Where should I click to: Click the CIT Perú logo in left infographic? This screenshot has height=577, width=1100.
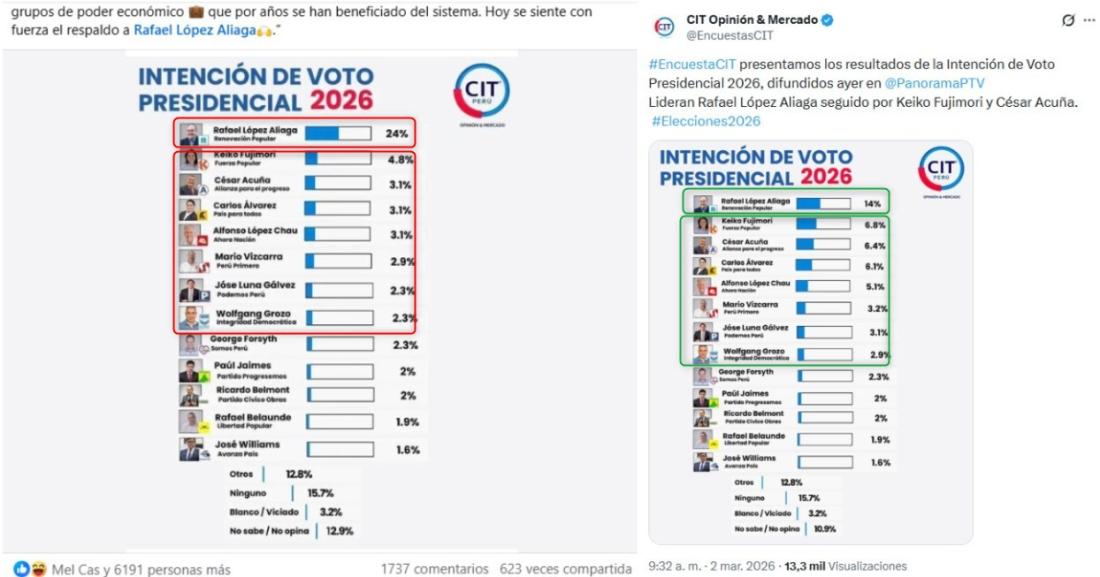(483, 92)
